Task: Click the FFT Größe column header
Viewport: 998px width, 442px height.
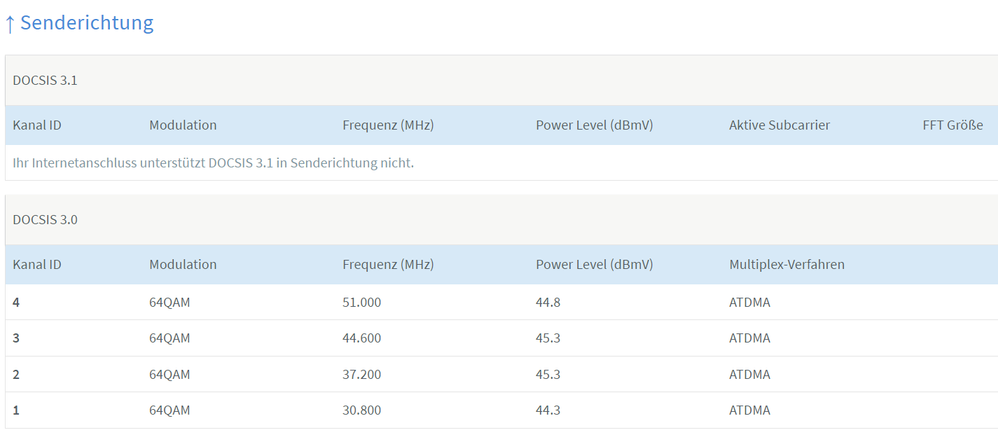Action: click(958, 125)
